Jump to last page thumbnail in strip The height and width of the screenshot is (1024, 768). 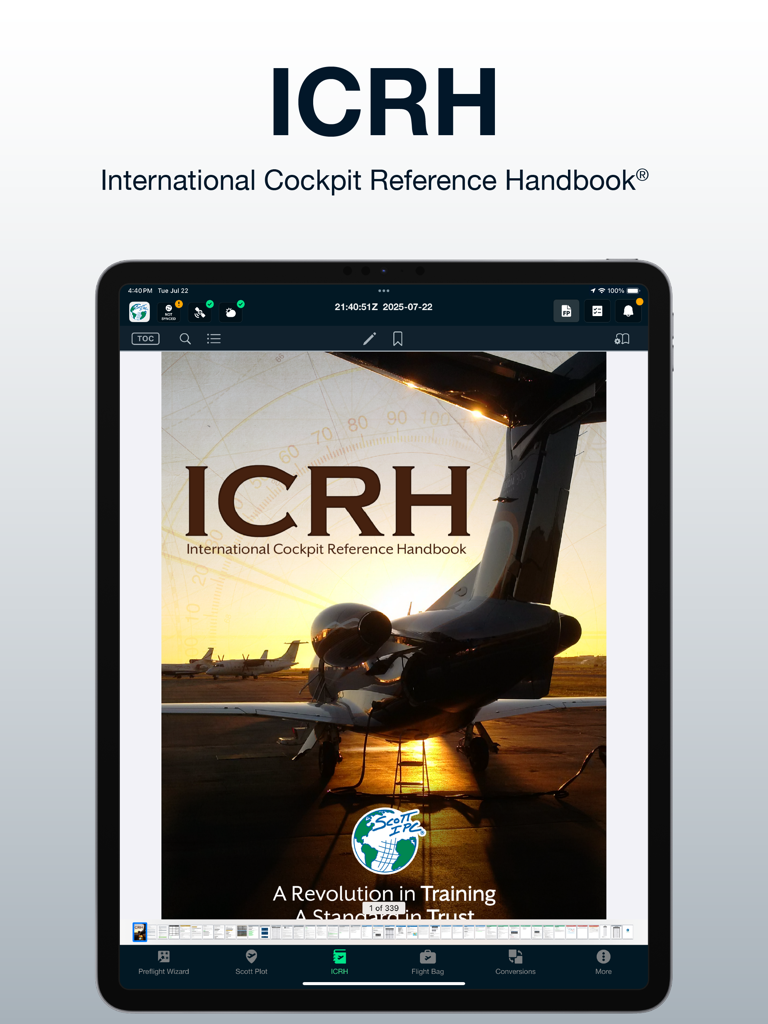coord(628,932)
